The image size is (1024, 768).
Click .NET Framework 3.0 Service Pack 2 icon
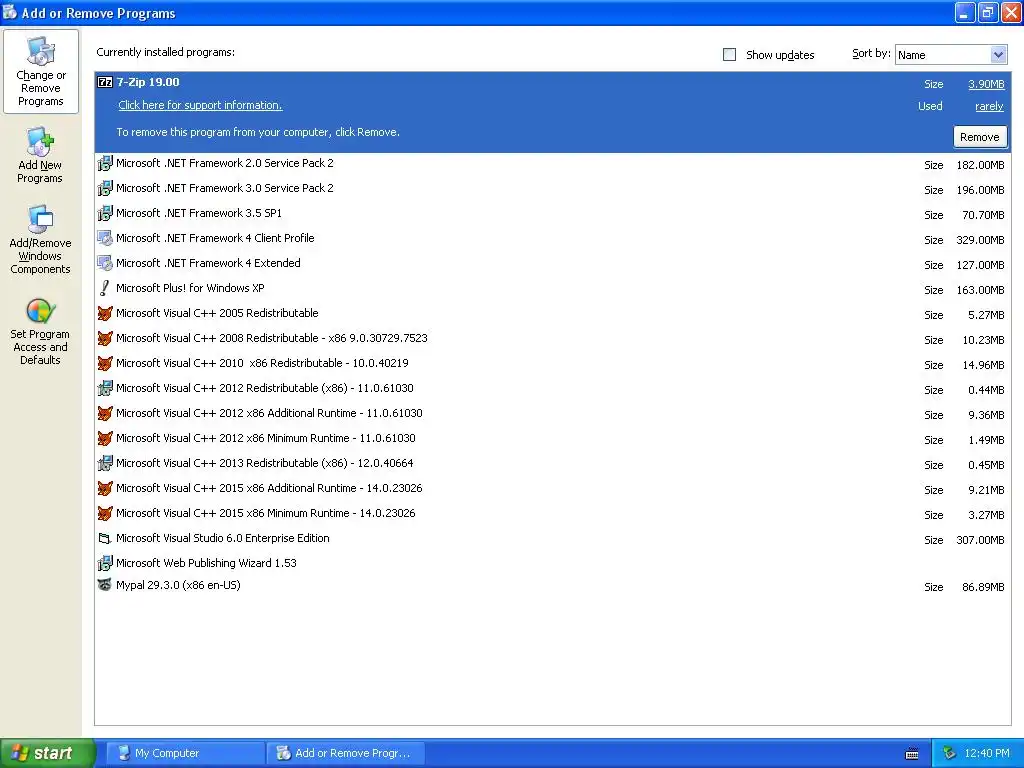coord(104,188)
